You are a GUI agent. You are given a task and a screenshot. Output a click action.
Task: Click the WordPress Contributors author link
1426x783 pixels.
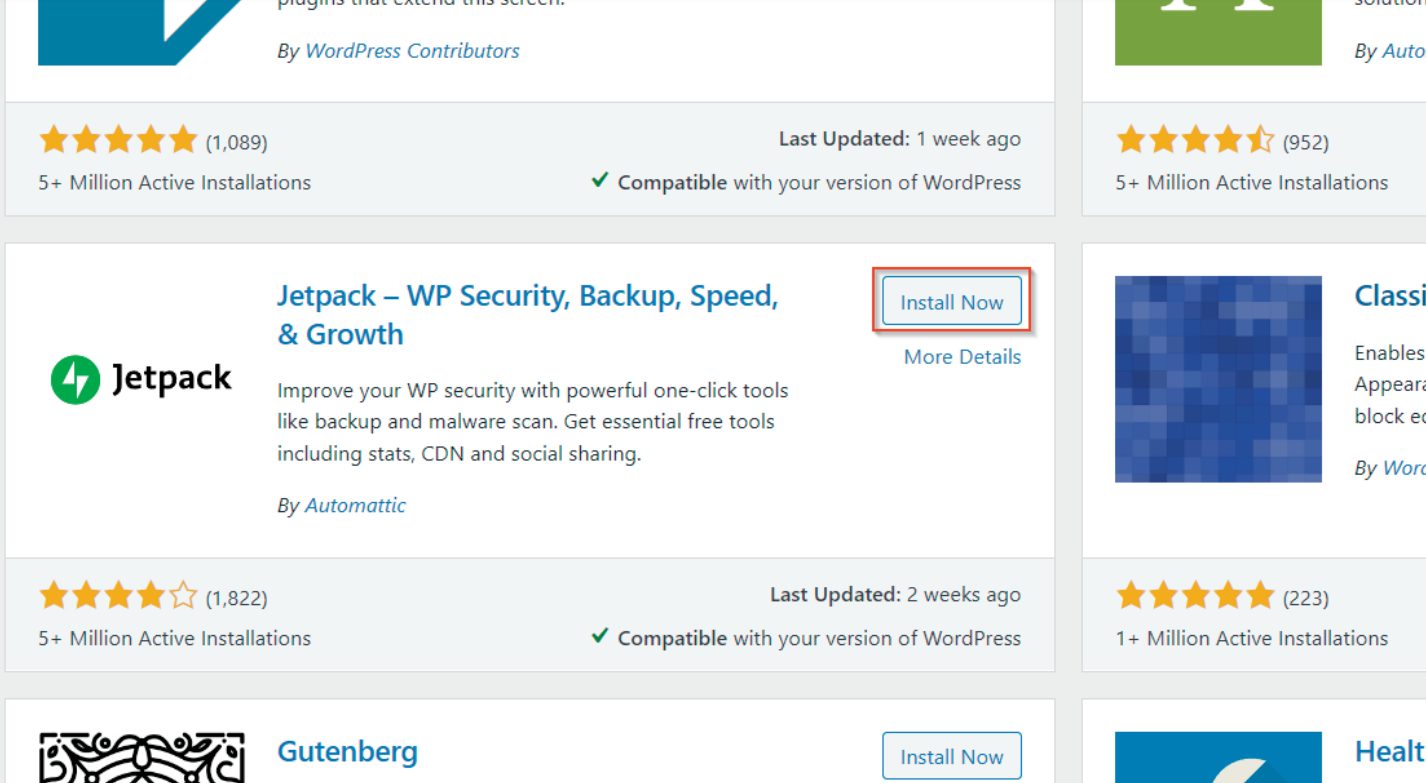[x=414, y=50]
